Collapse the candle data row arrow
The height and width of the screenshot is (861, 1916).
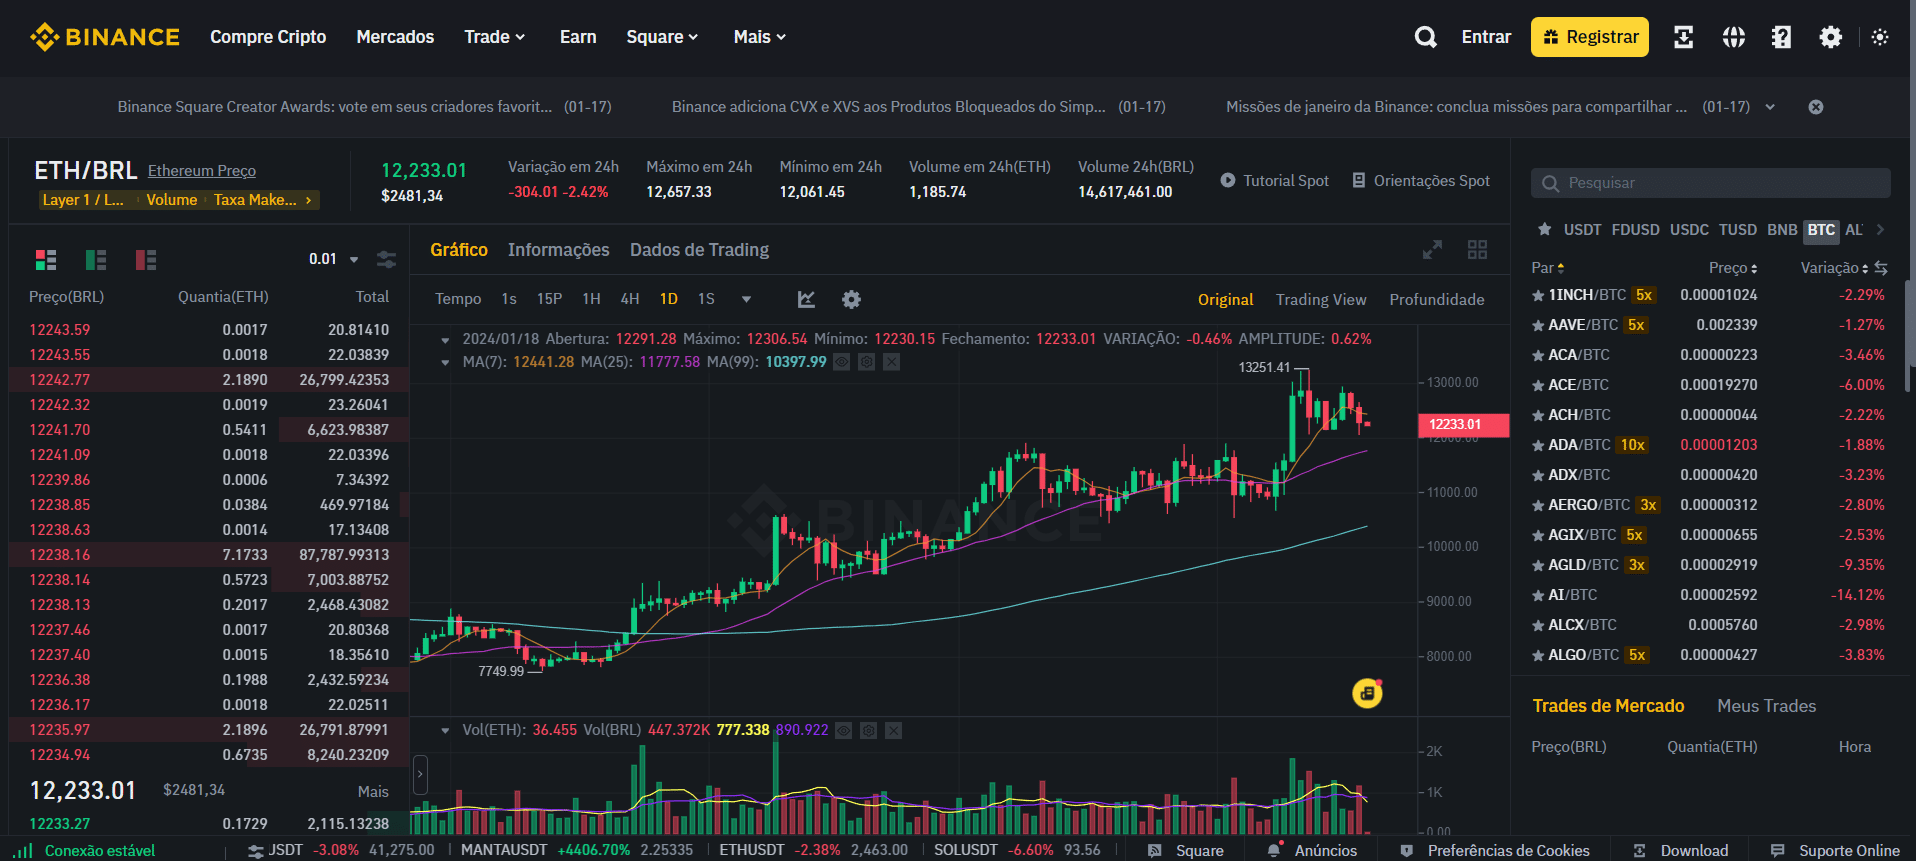coord(445,340)
